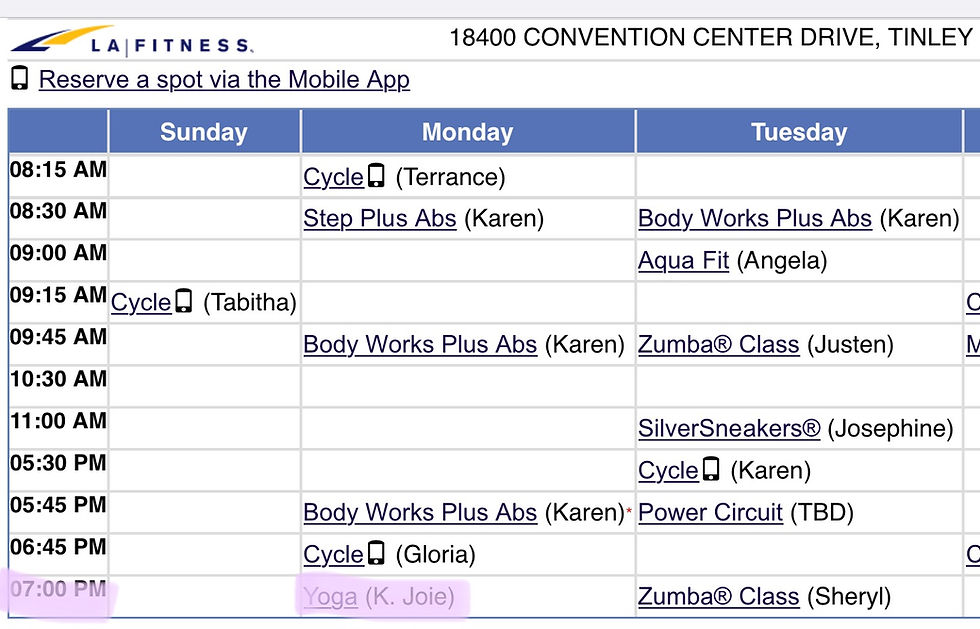This screenshot has width=980, height=629.
Task: Click the Tuesday column header
Action: 799,131
